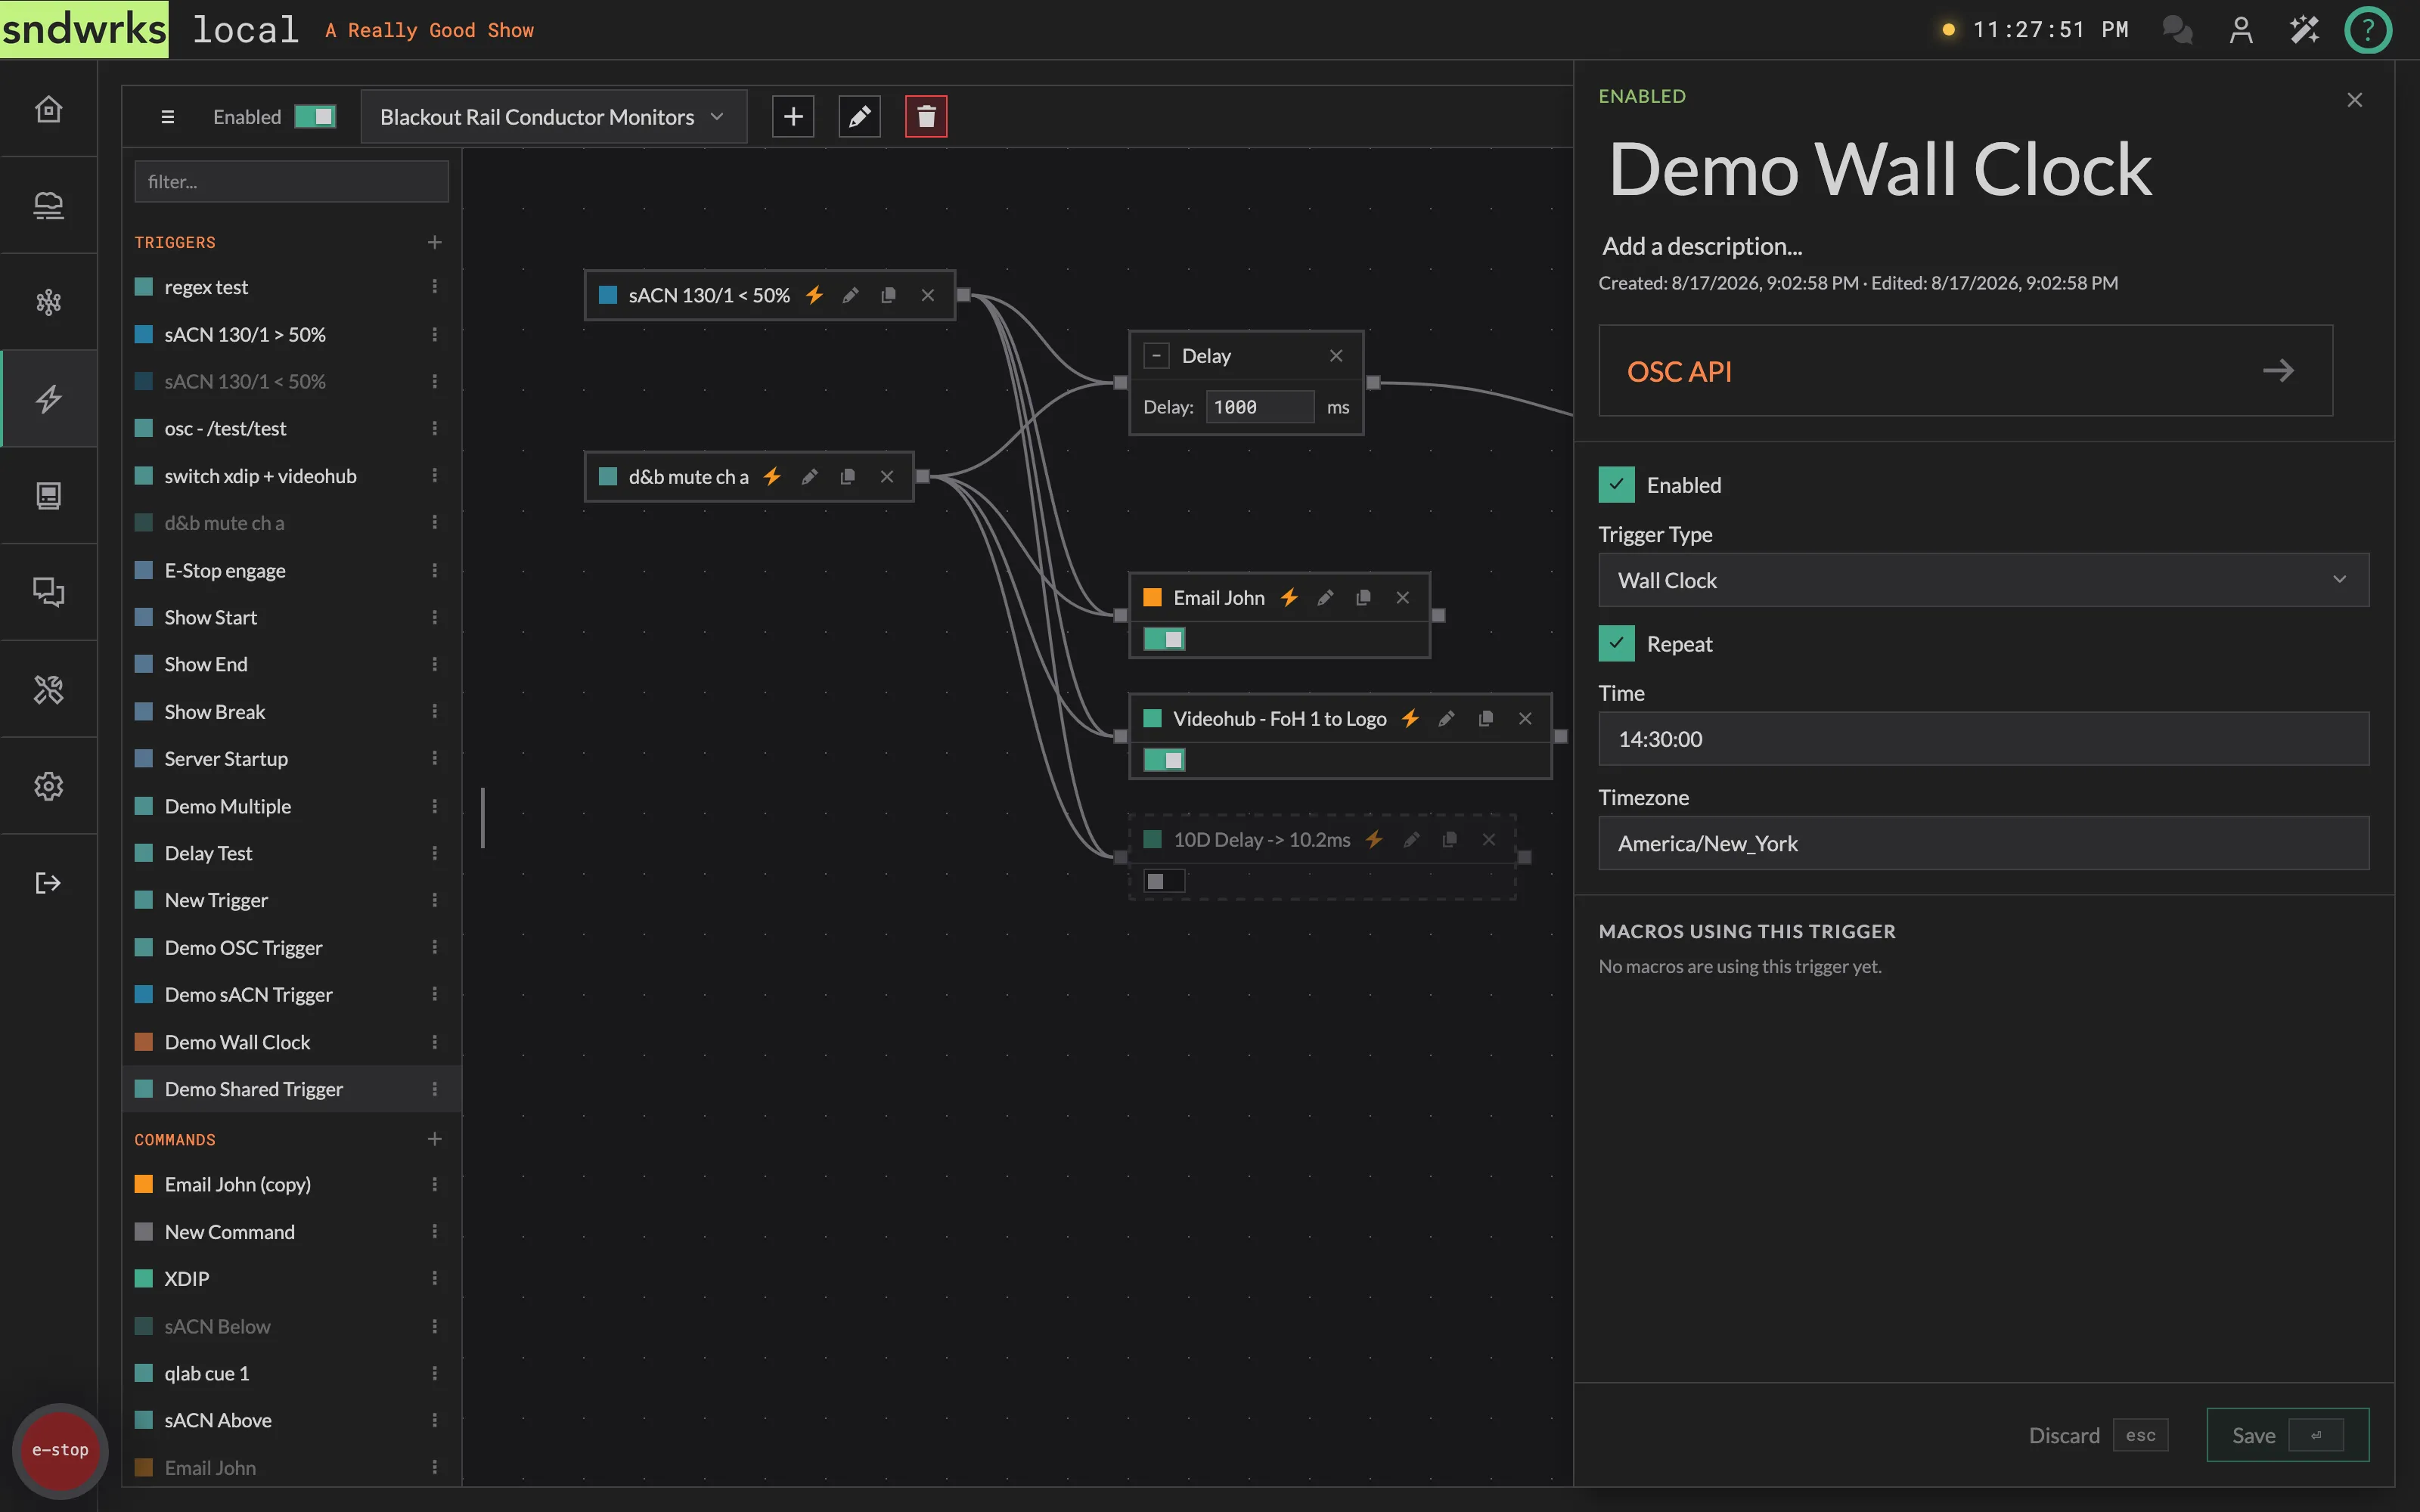Click the Save button

pos(2287,1435)
